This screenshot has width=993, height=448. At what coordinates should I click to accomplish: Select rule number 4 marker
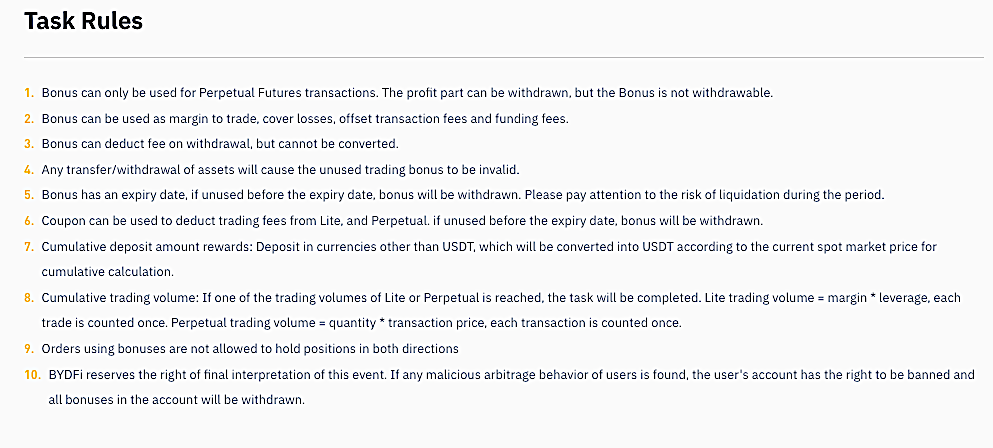click(x=29, y=170)
